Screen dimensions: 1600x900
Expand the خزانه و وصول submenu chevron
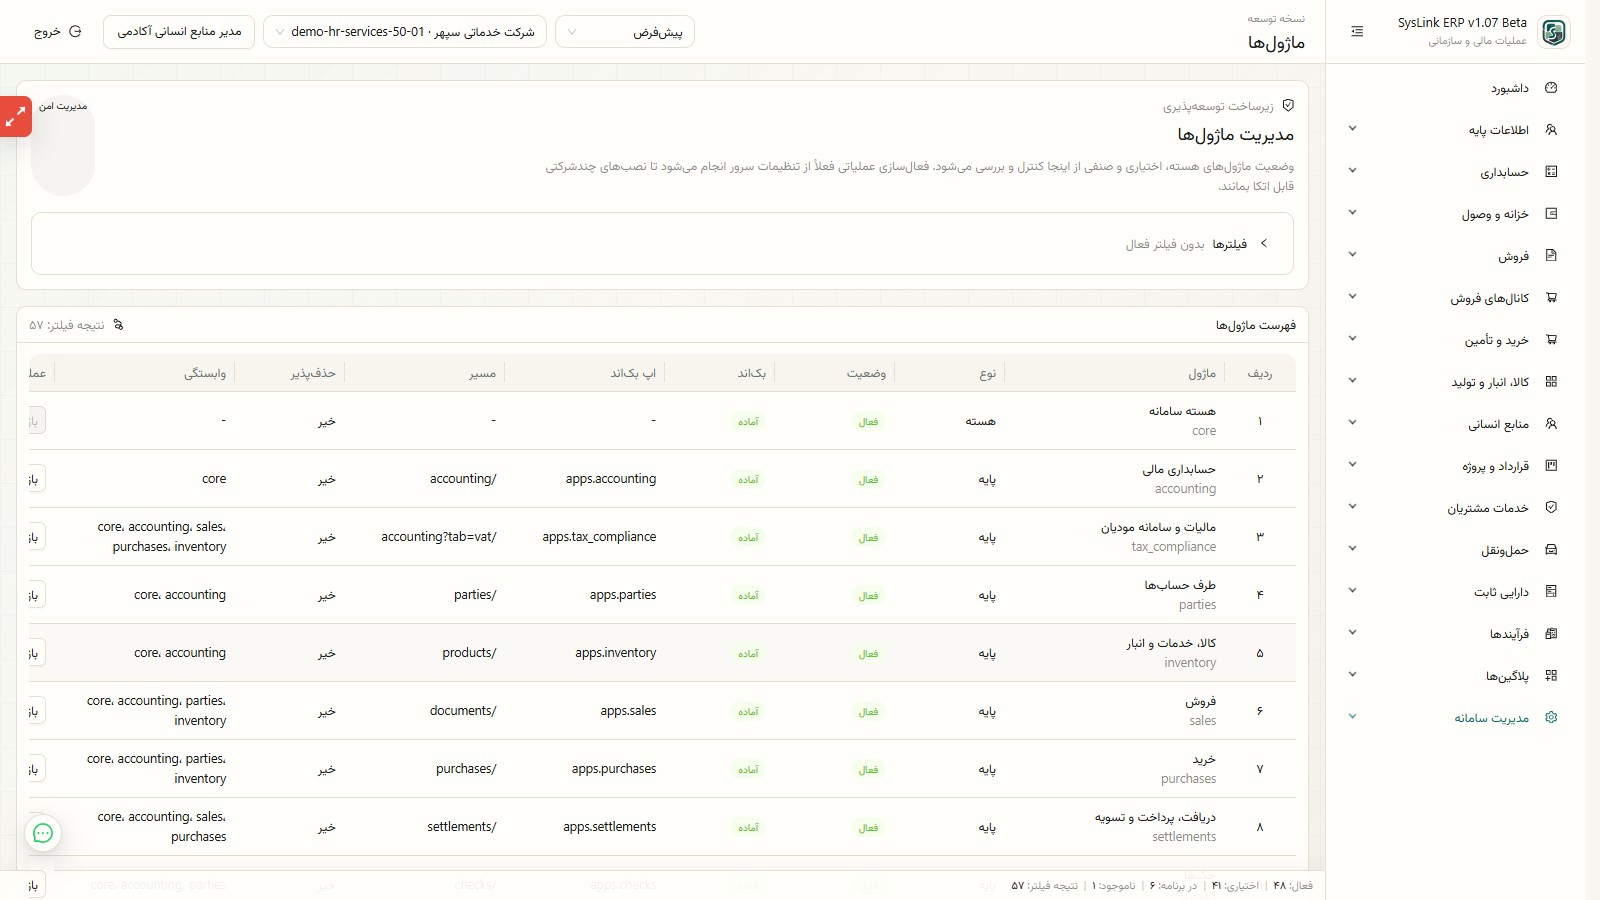coord(1352,213)
